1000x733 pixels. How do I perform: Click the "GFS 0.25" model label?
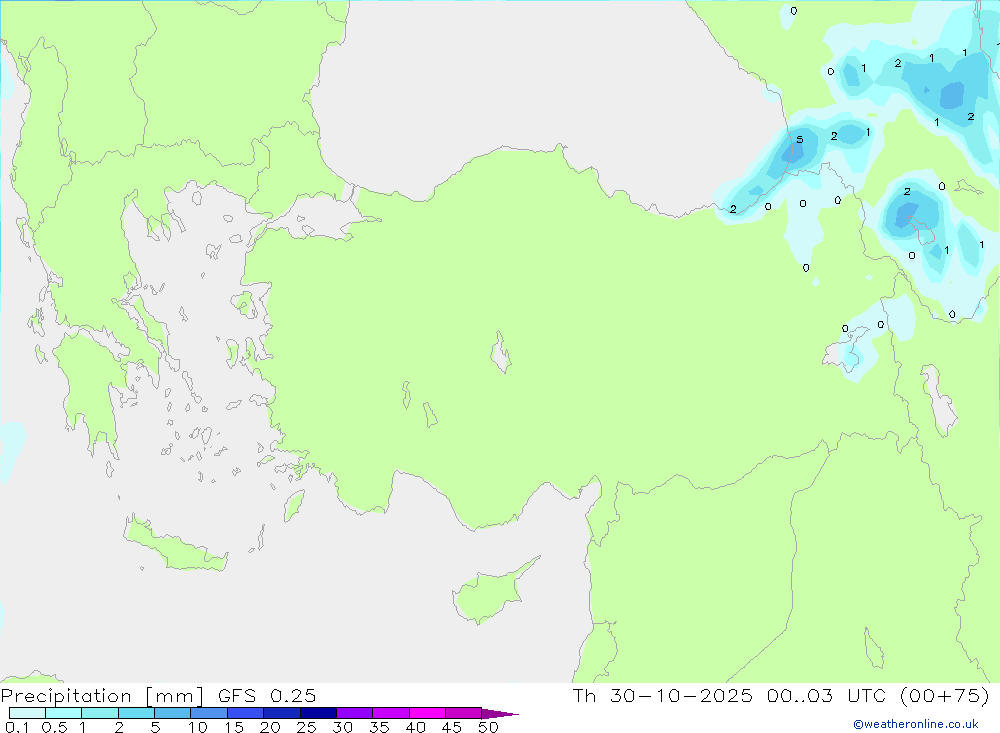coord(267,696)
